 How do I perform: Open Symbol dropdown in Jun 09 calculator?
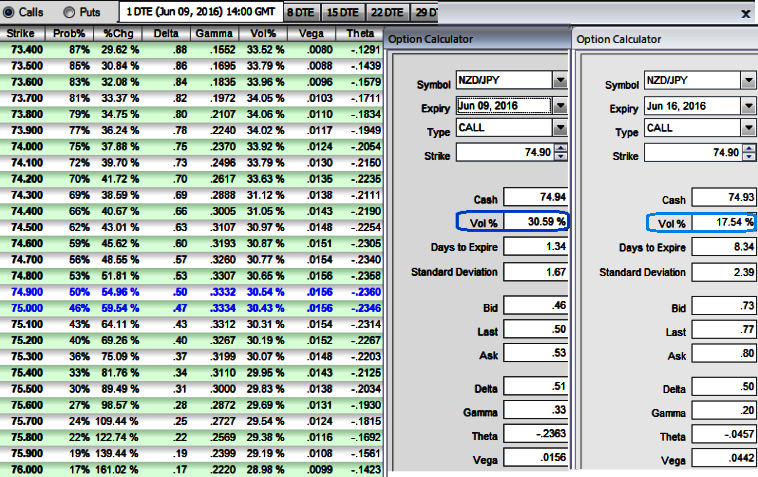coord(559,80)
